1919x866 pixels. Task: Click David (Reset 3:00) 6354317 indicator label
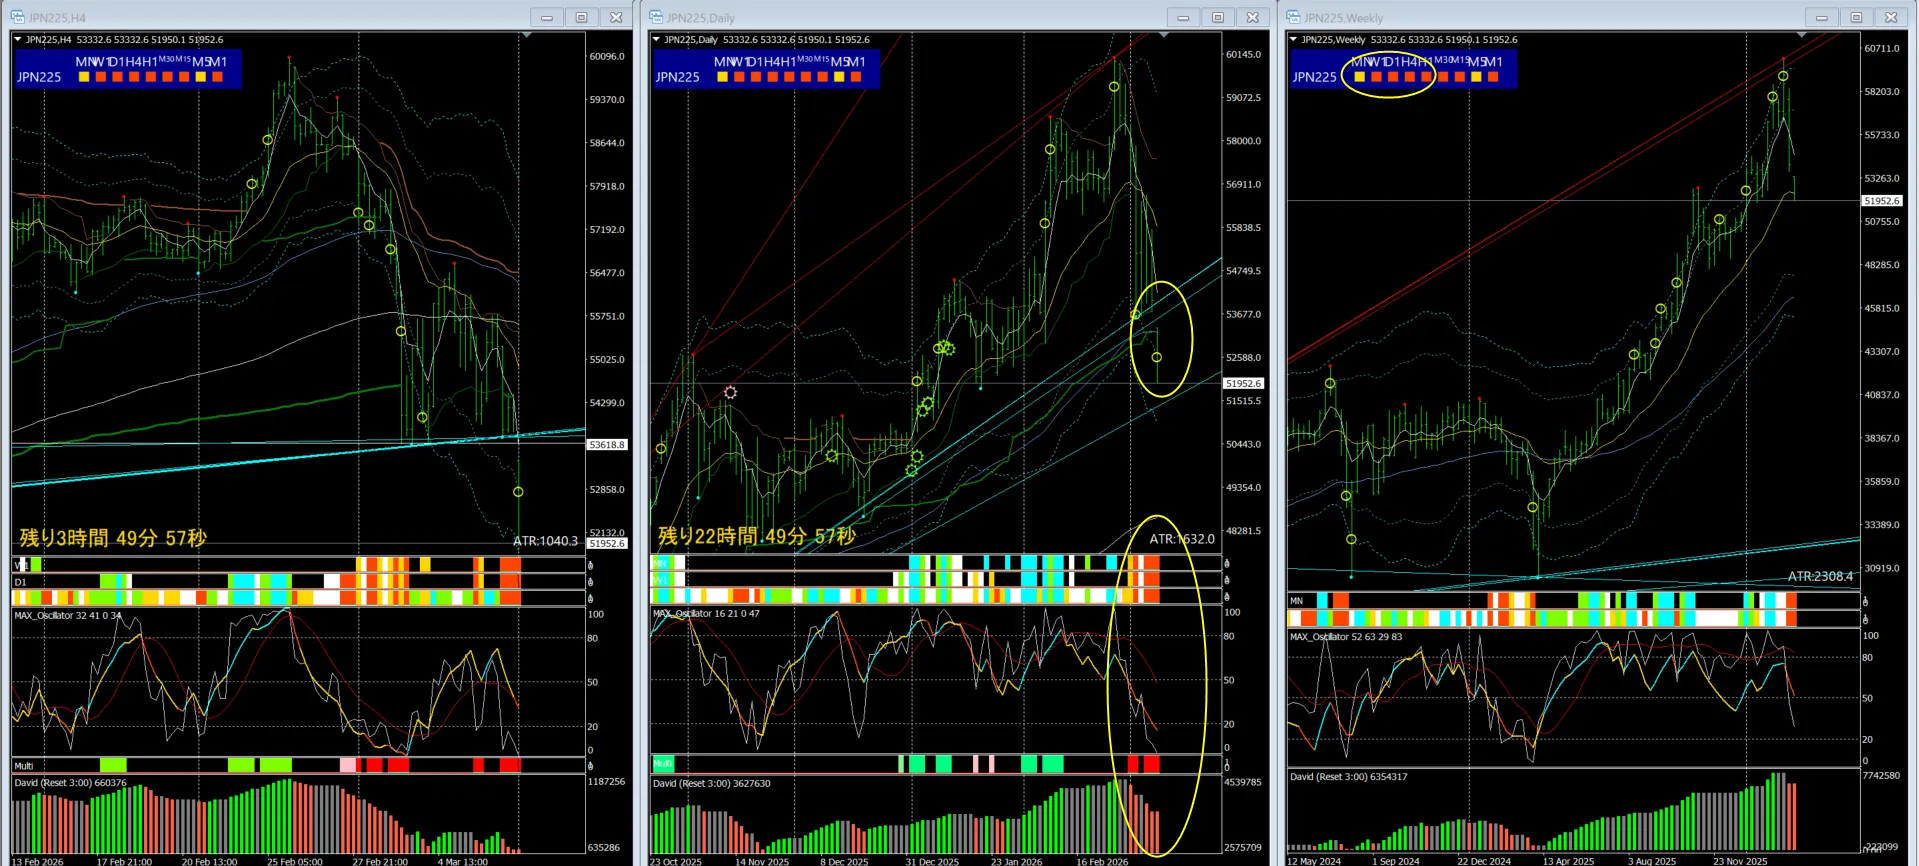pos(1349,777)
